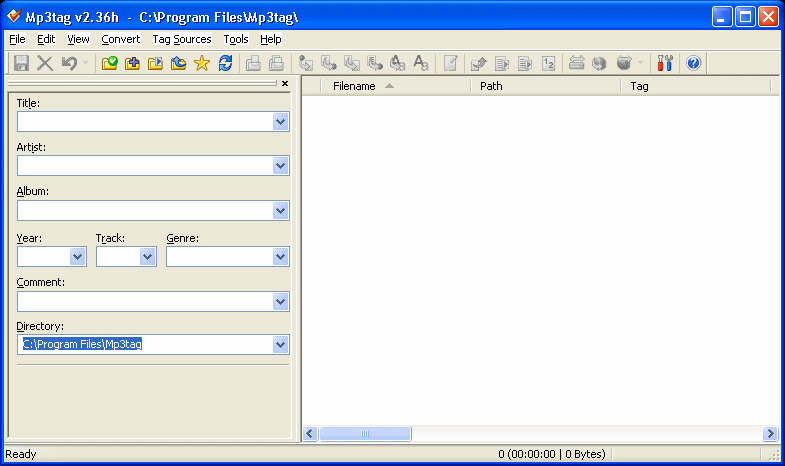Open the File menu
This screenshot has width=785, height=466.
(18, 39)
